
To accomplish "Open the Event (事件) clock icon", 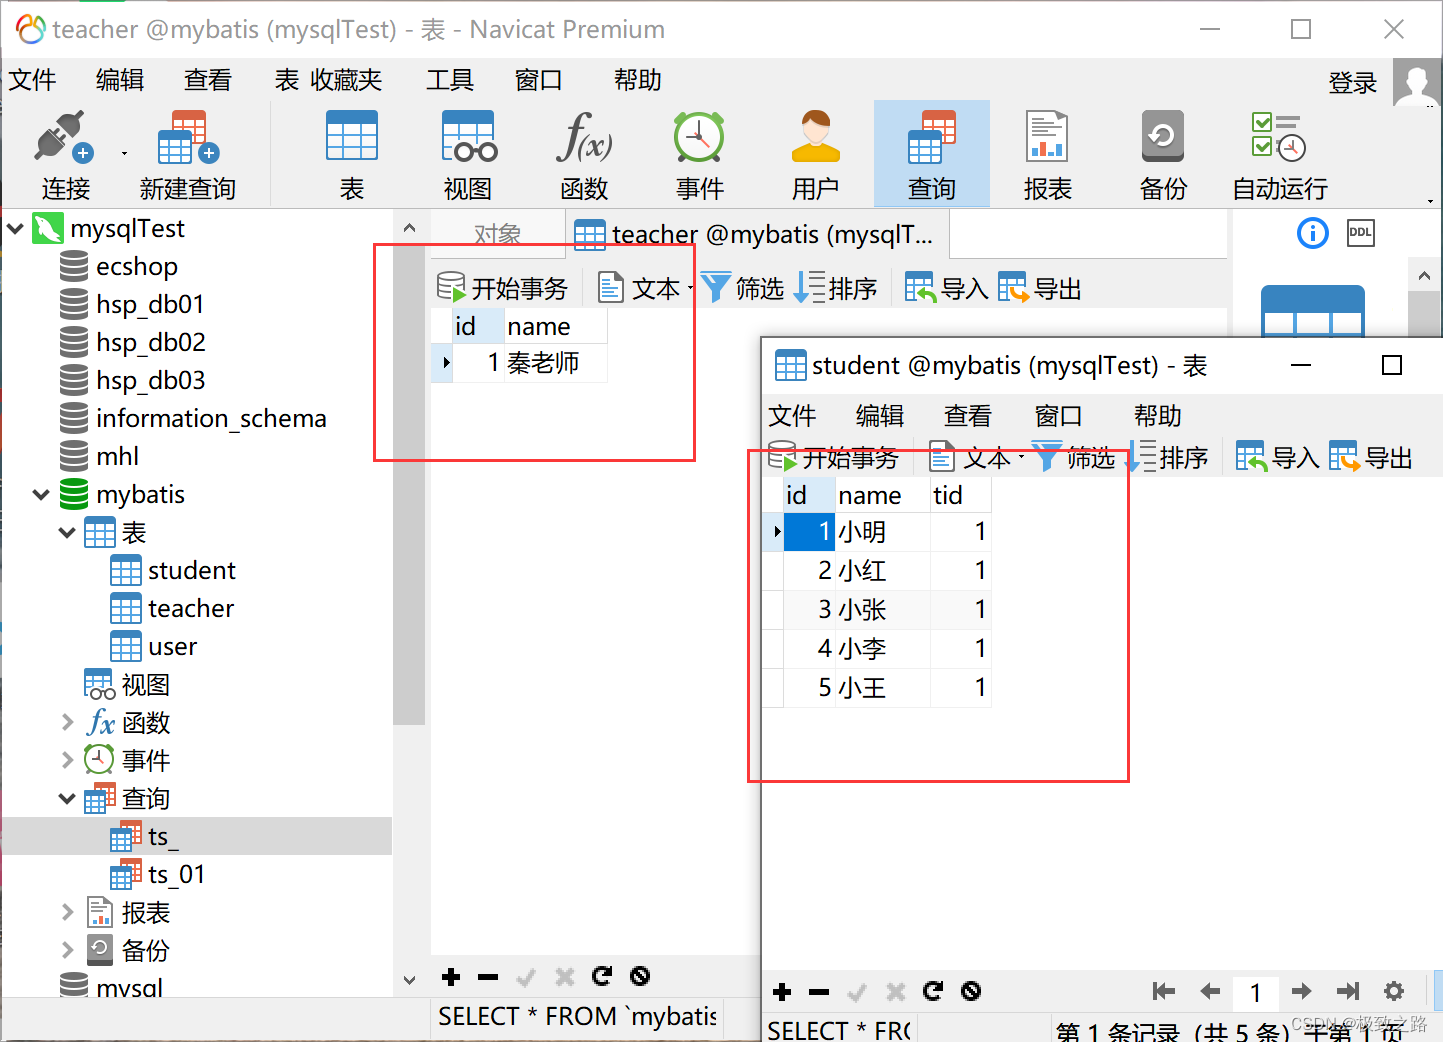I will pos(699,136).
